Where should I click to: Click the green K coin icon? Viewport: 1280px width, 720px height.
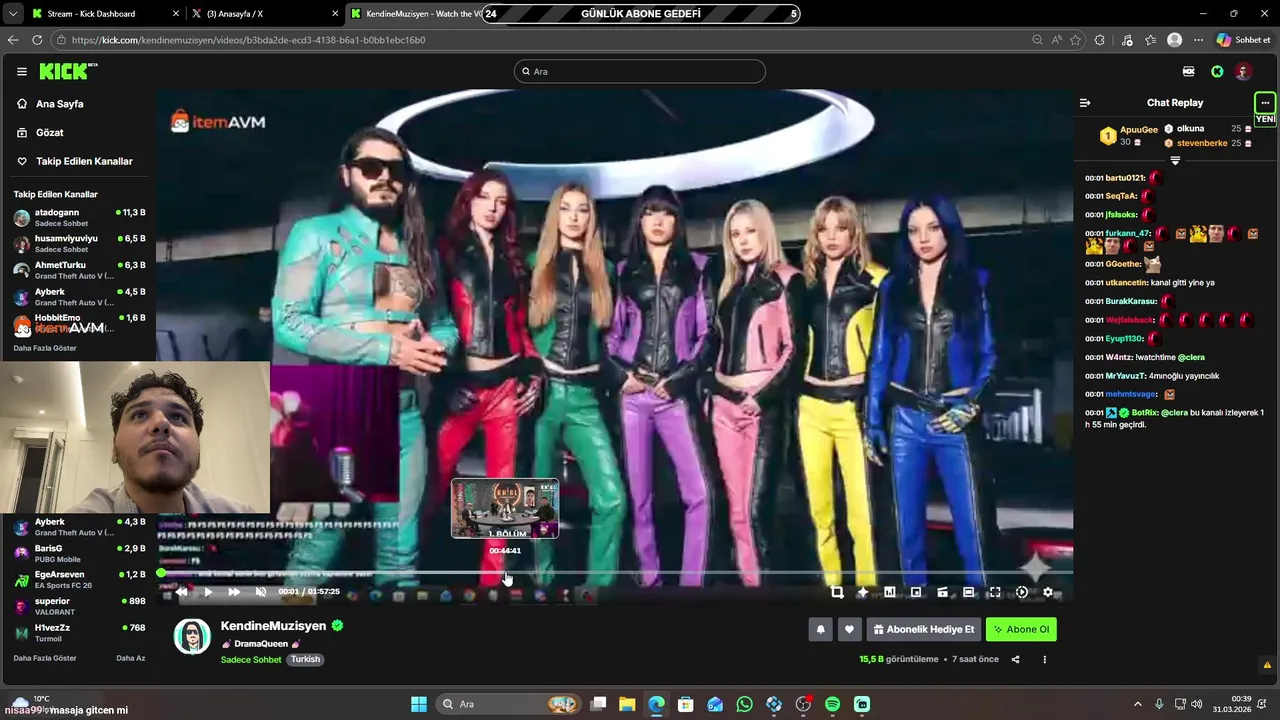(x=1217, y=71)
